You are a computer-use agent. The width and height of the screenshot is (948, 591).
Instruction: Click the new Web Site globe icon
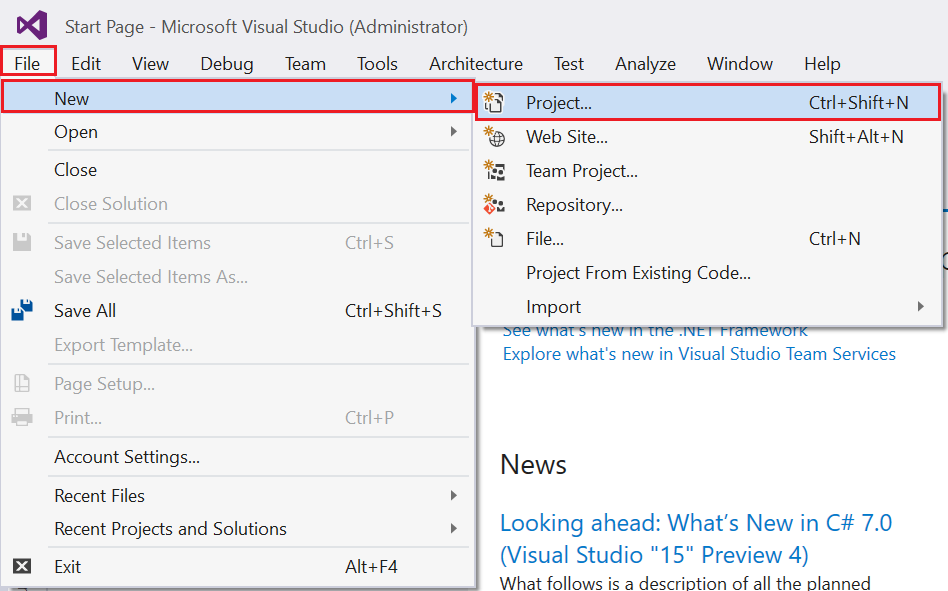[494, 137]
